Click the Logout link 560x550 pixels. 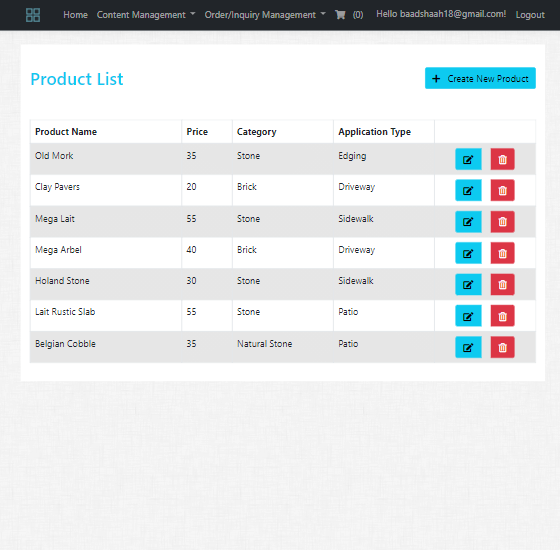530,15
